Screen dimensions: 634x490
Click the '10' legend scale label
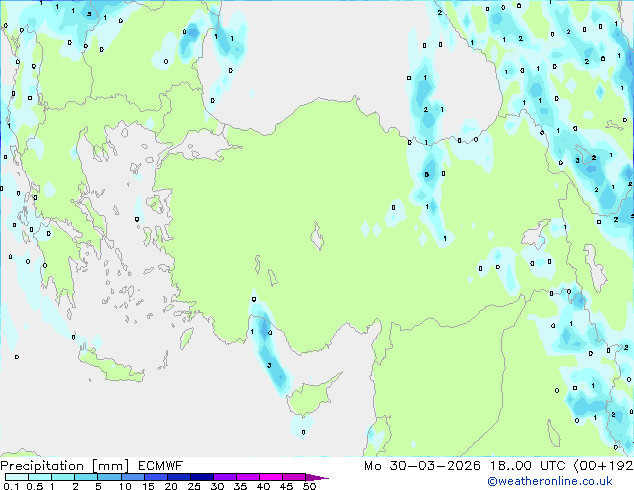tap(125, 486)
